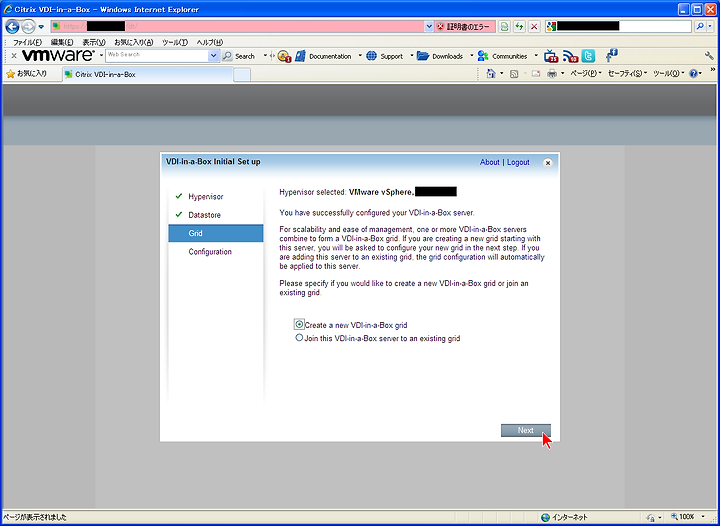Click the vmware toolbar logo
This screenshot has height=526, width=720.
(x=58, y=56)
